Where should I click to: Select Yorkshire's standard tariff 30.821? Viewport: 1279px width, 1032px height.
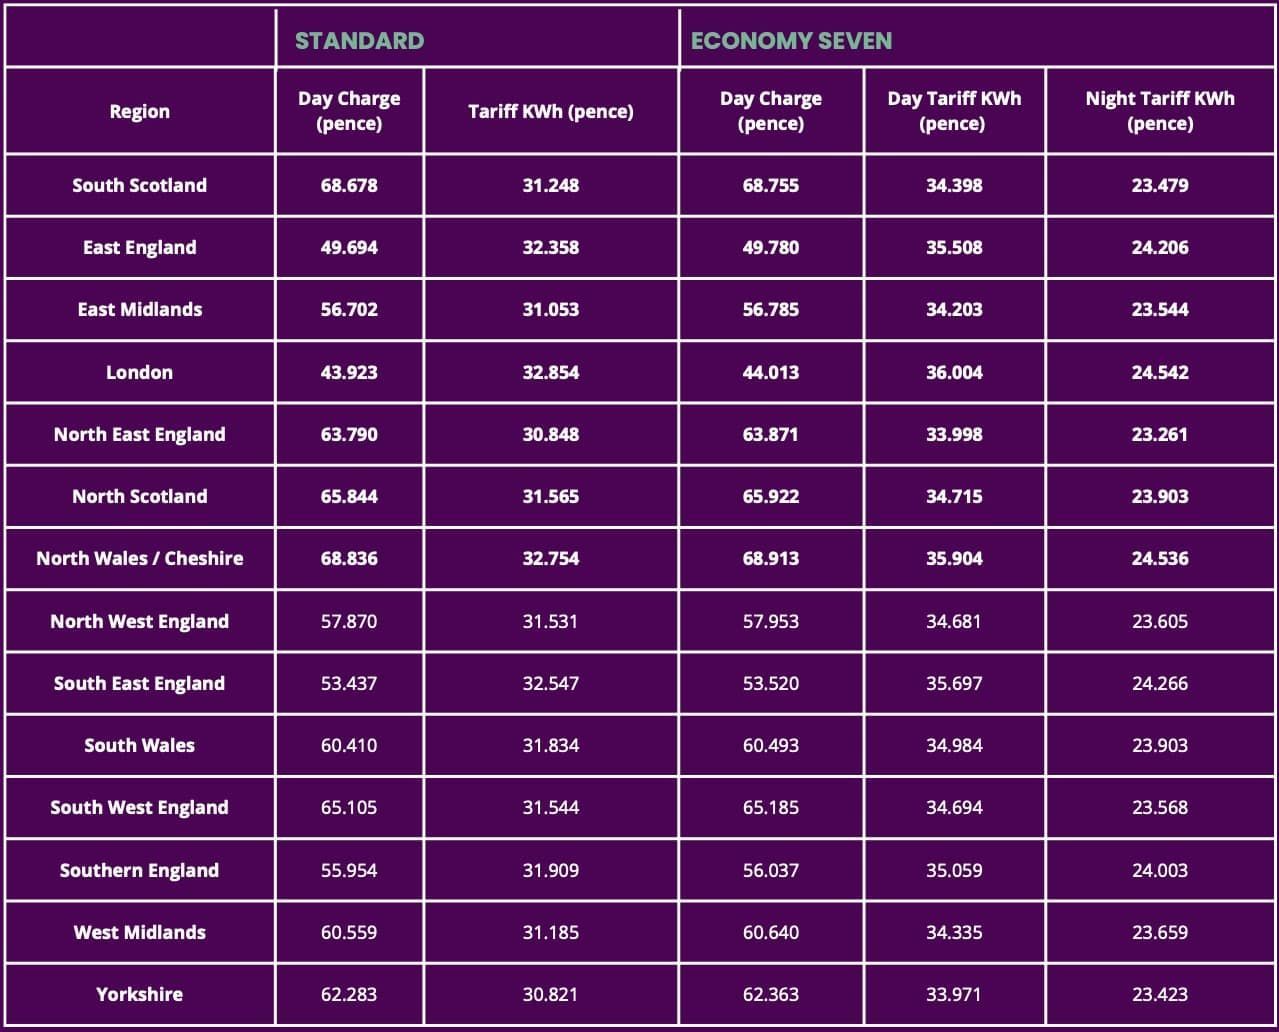550,994
